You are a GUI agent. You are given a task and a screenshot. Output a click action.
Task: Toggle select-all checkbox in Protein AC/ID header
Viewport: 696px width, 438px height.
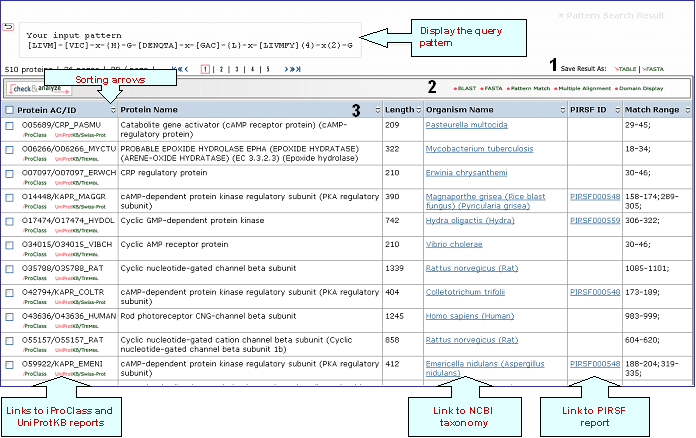tap(9, 110)
